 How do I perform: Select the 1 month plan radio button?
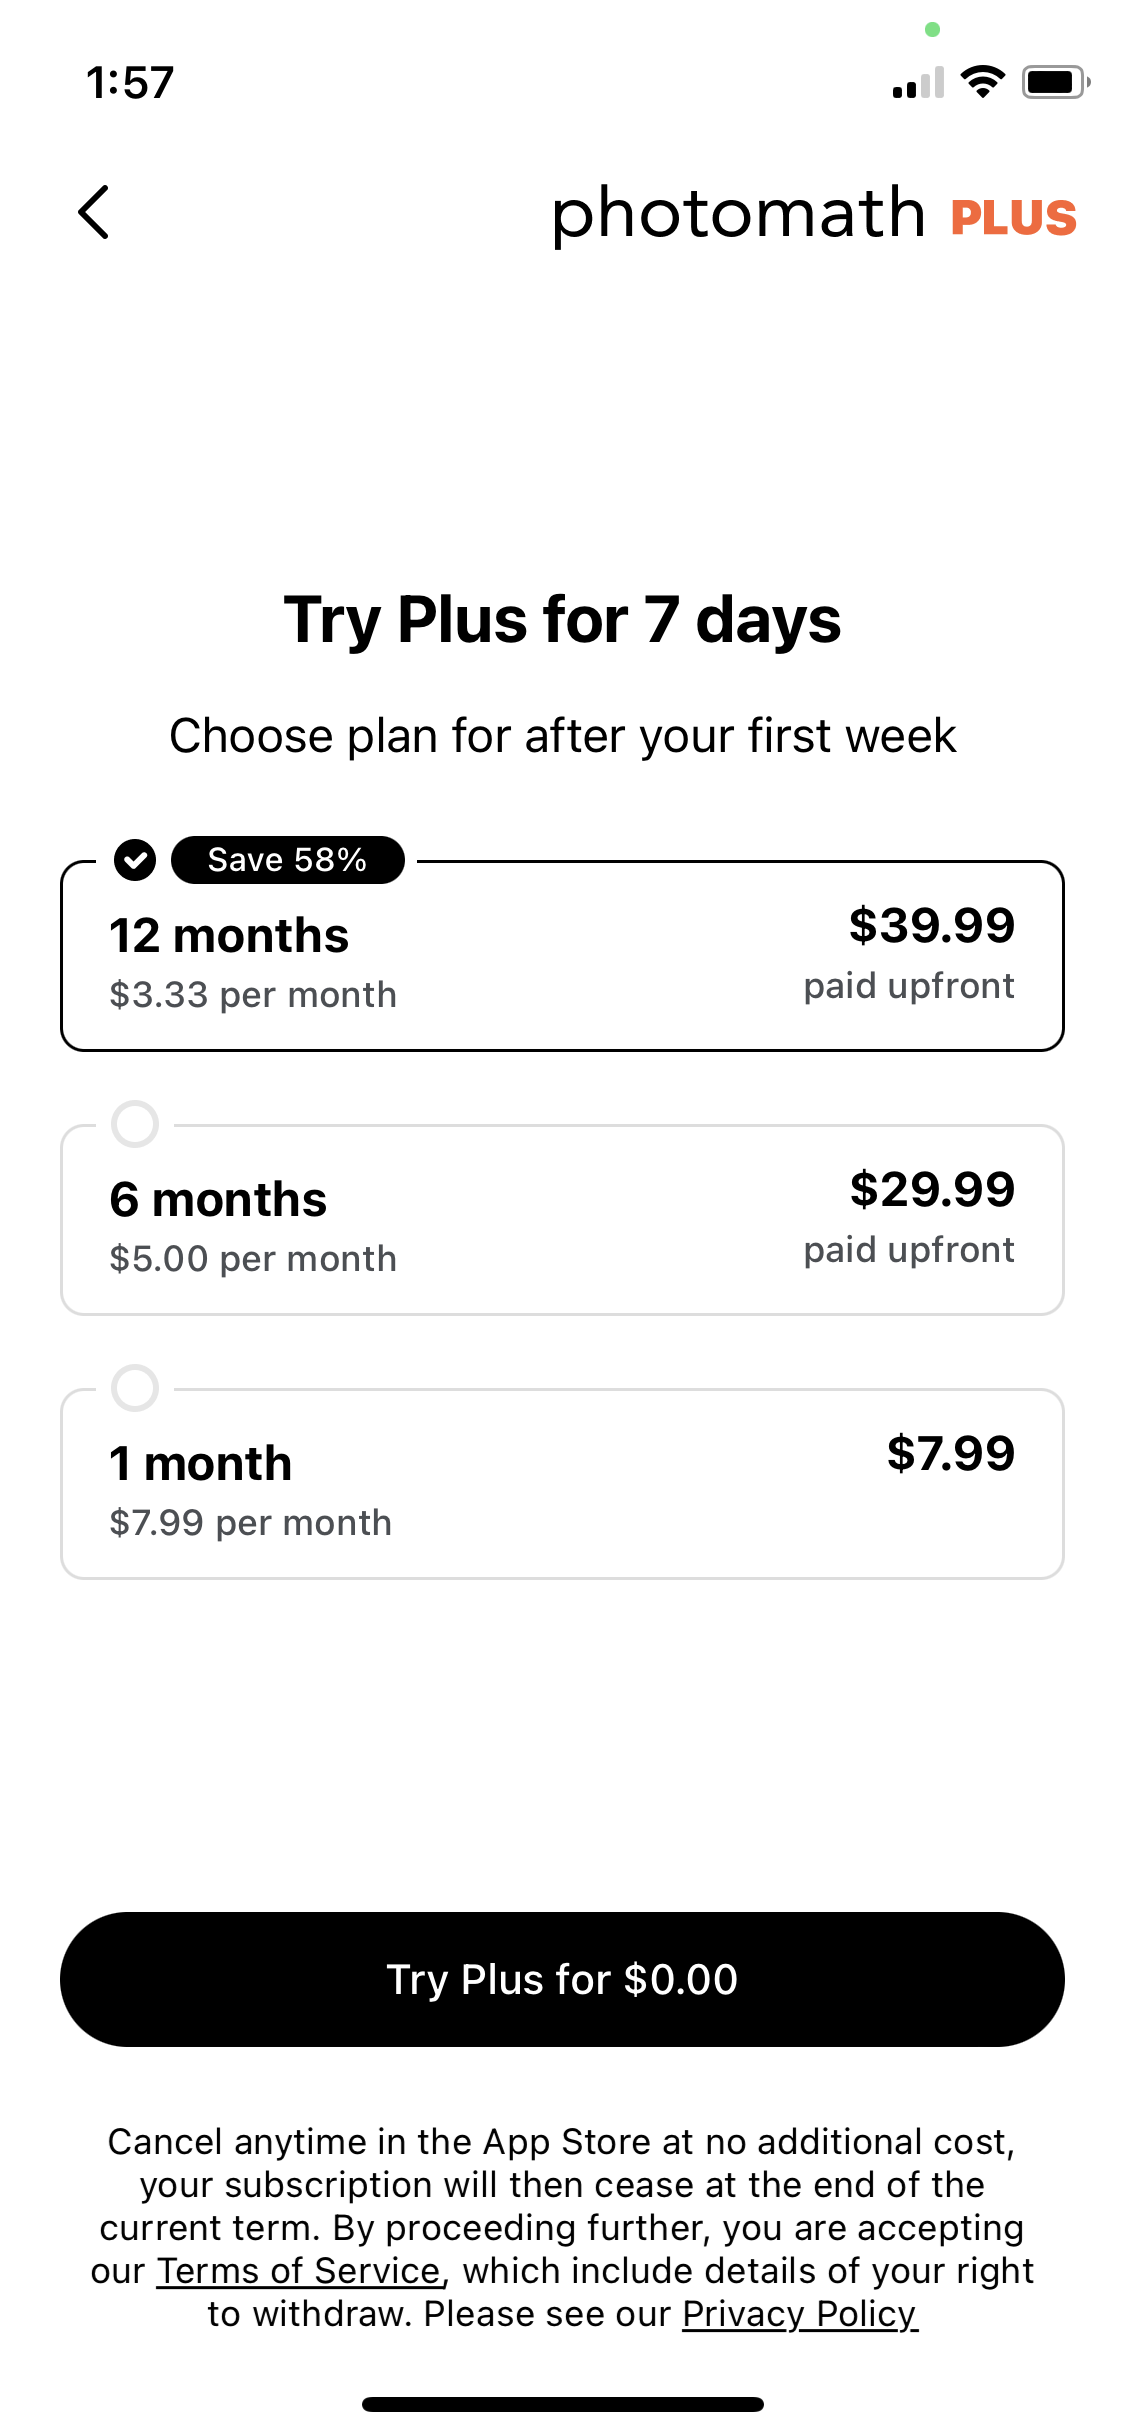(135, 1388)
